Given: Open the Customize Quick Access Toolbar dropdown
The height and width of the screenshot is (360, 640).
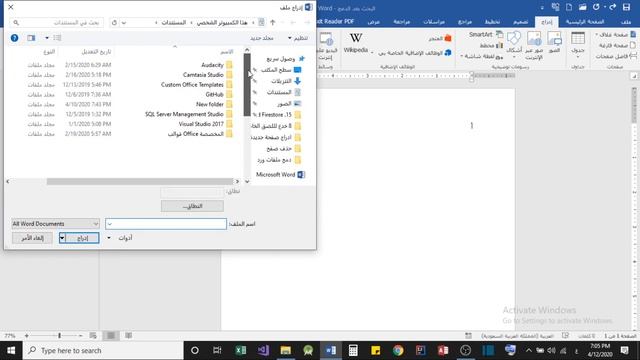Looking at the screenshot, I should point(542,8).
